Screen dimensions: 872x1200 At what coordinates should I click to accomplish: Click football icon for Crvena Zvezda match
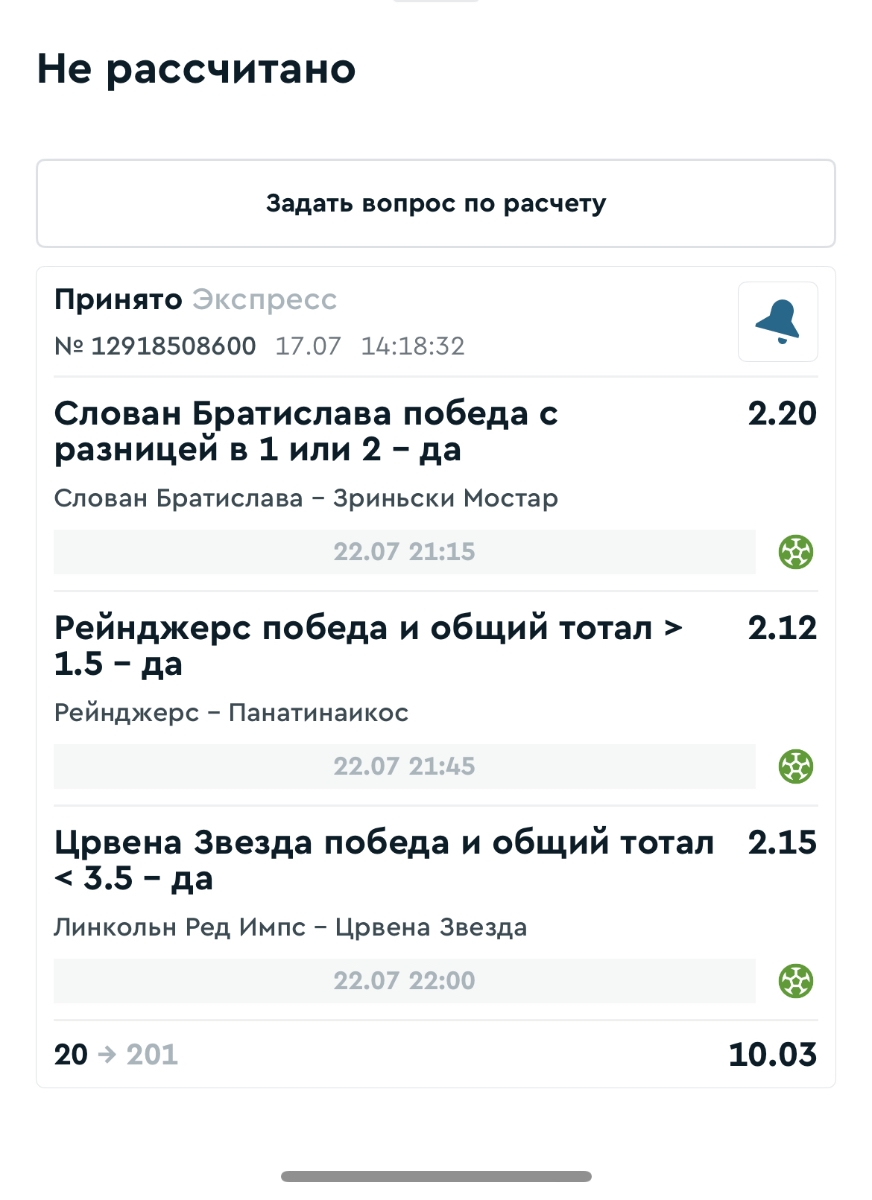[796, 981]
